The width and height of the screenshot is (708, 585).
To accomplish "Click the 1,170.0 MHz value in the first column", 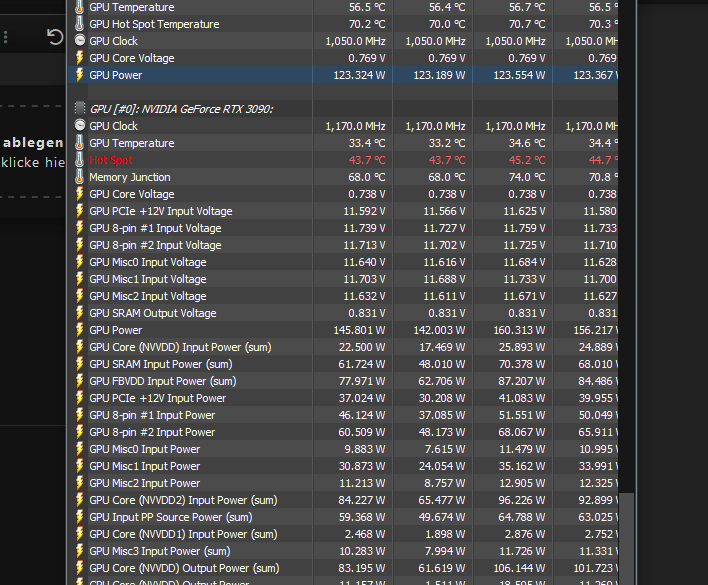I will click(355, 126).
